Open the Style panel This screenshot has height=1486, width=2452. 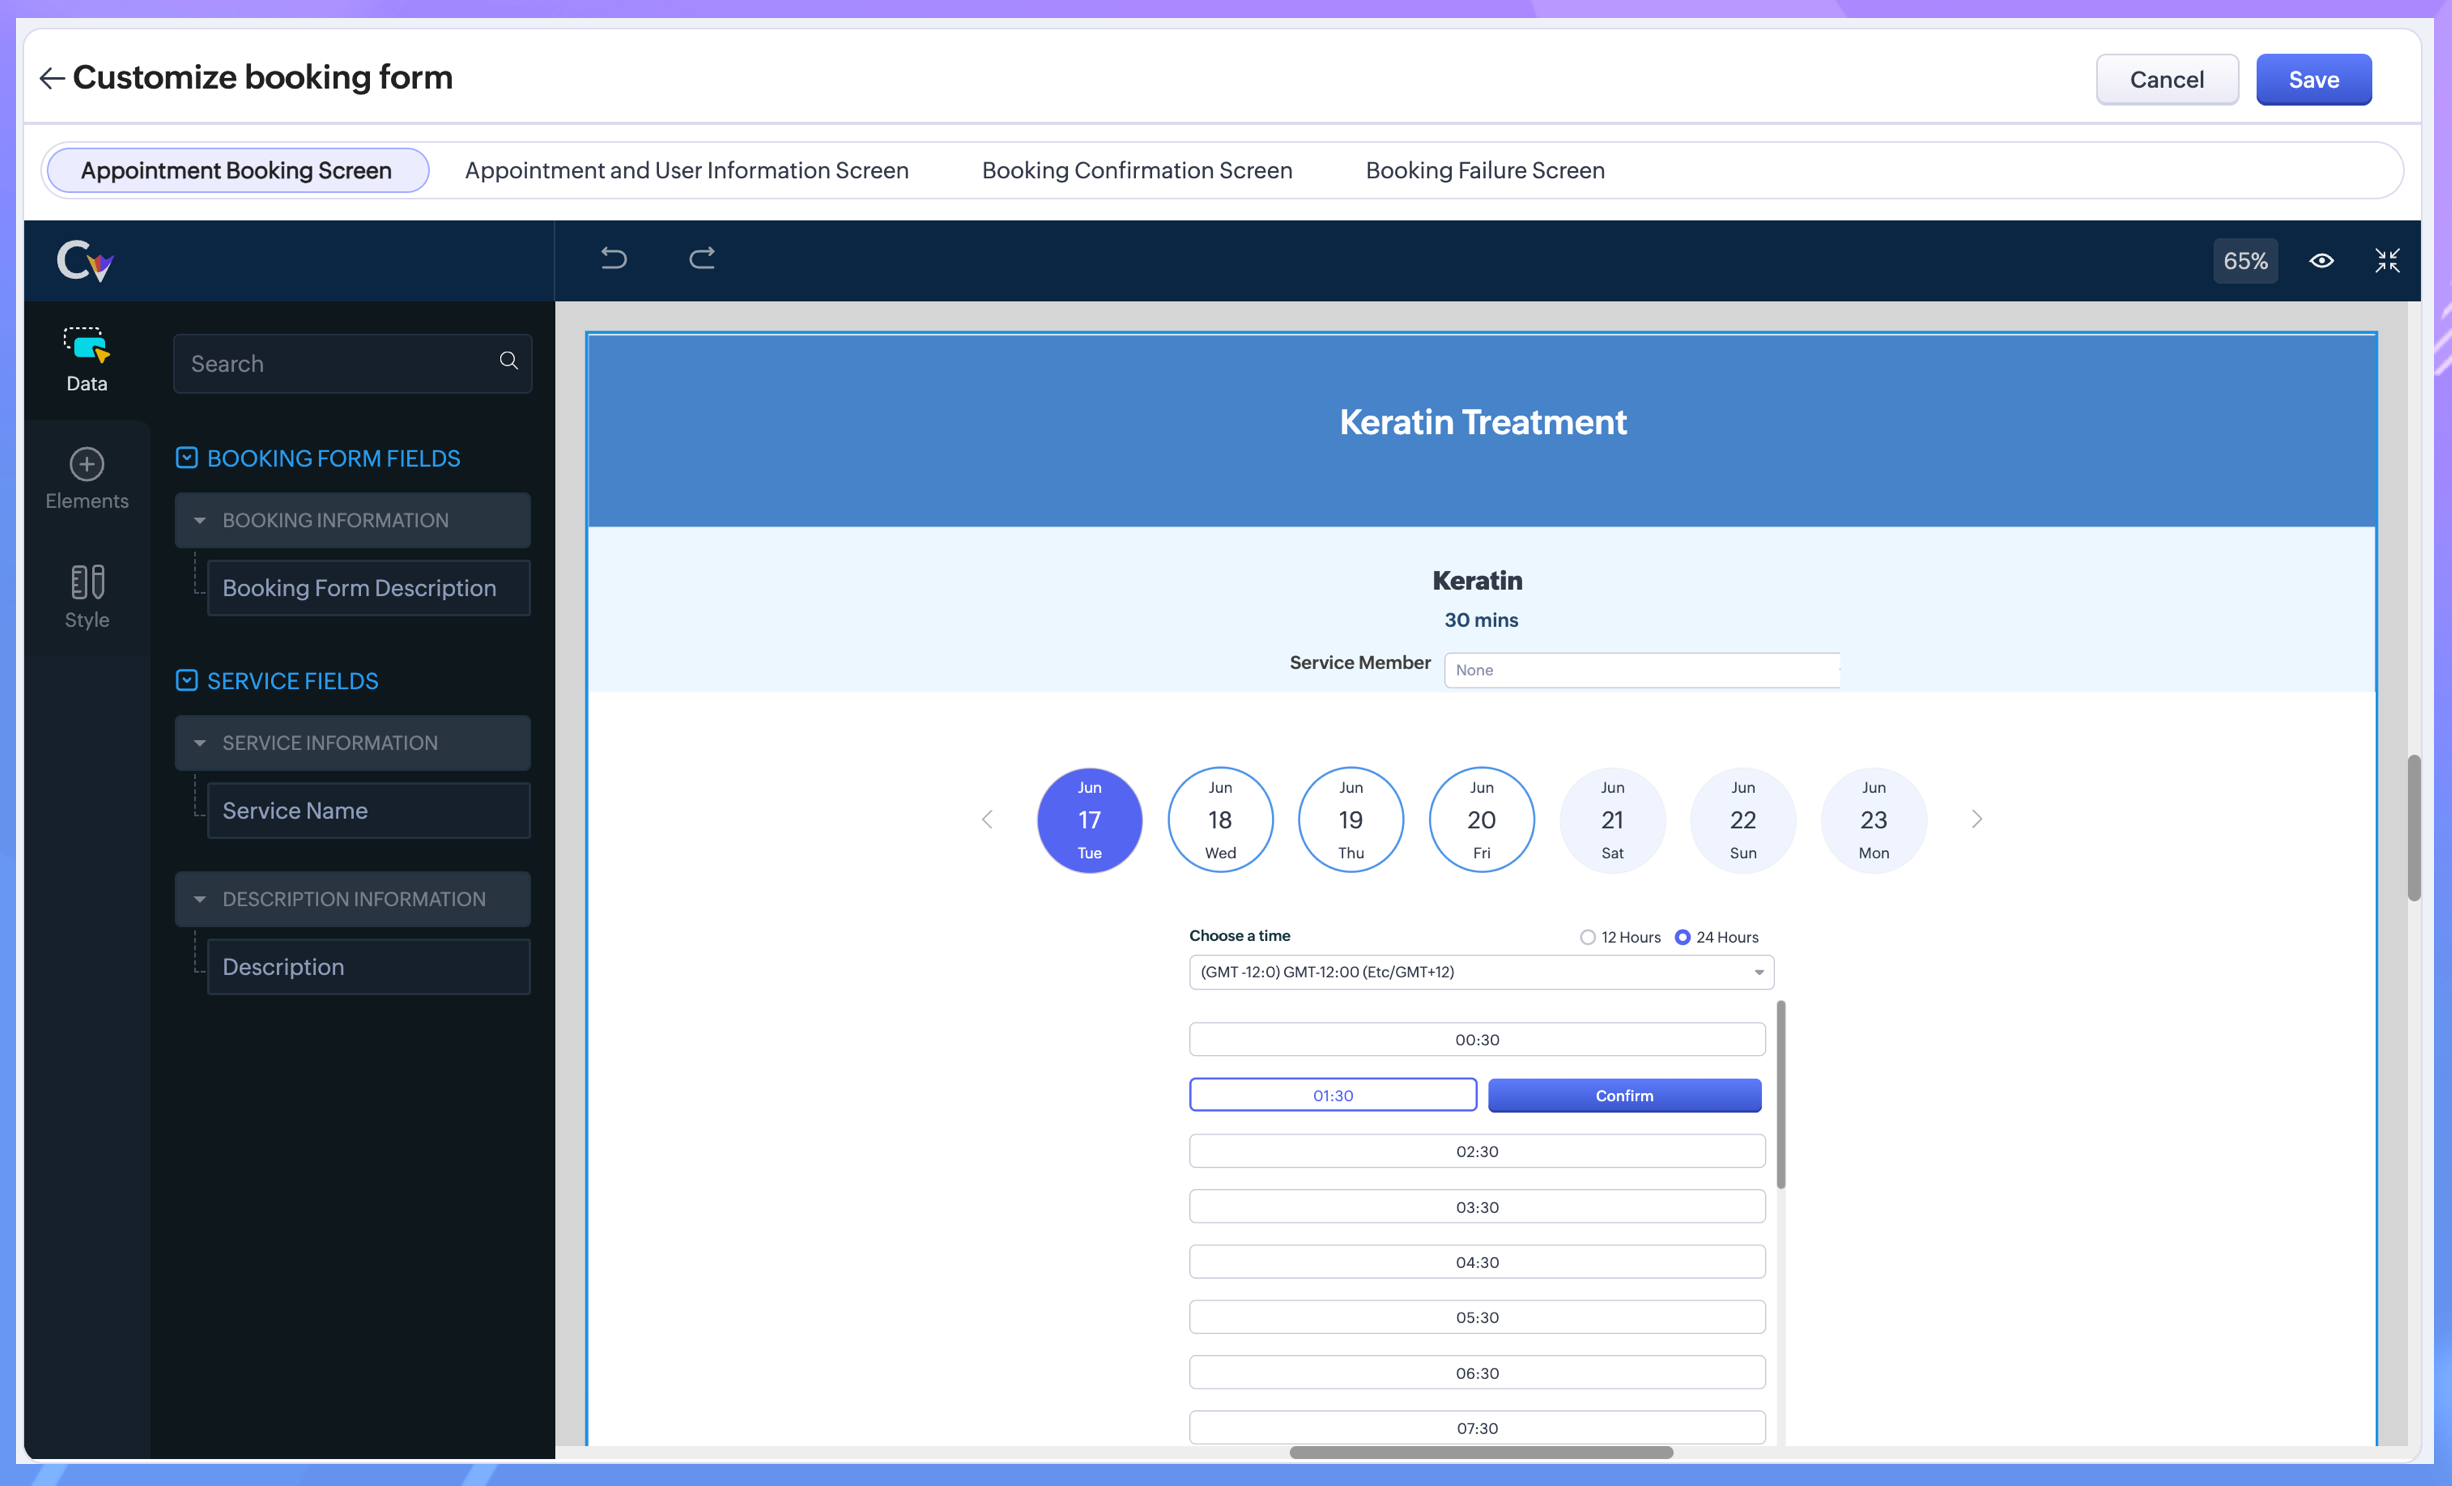click(x=87, y=596)
